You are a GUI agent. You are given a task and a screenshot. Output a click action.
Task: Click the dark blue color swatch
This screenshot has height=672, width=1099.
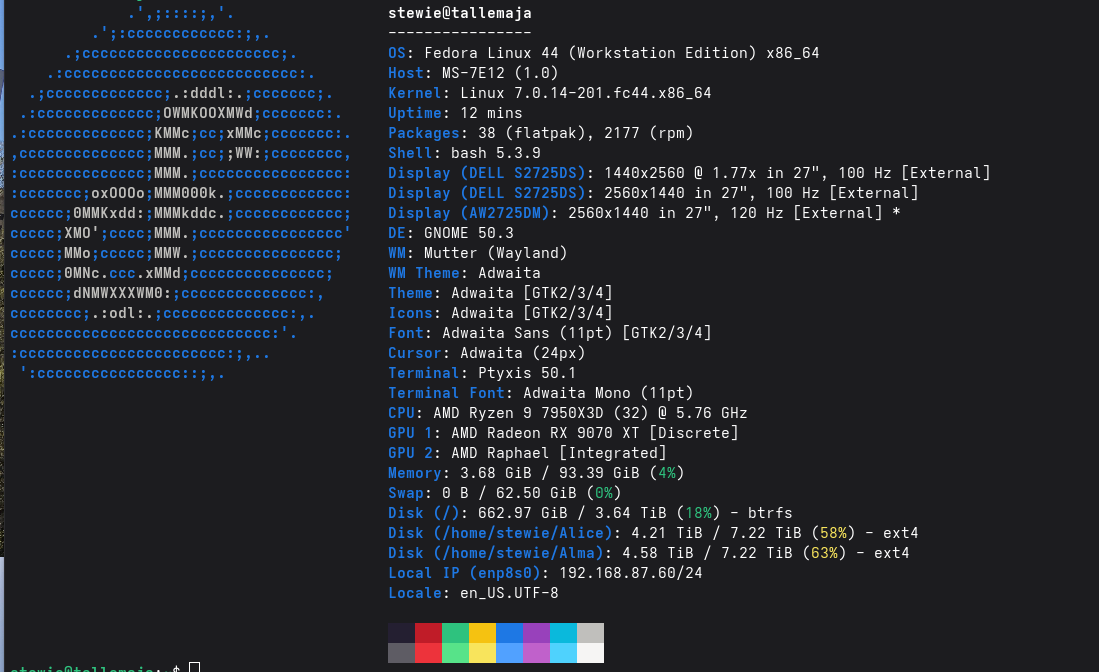[510, 633]
